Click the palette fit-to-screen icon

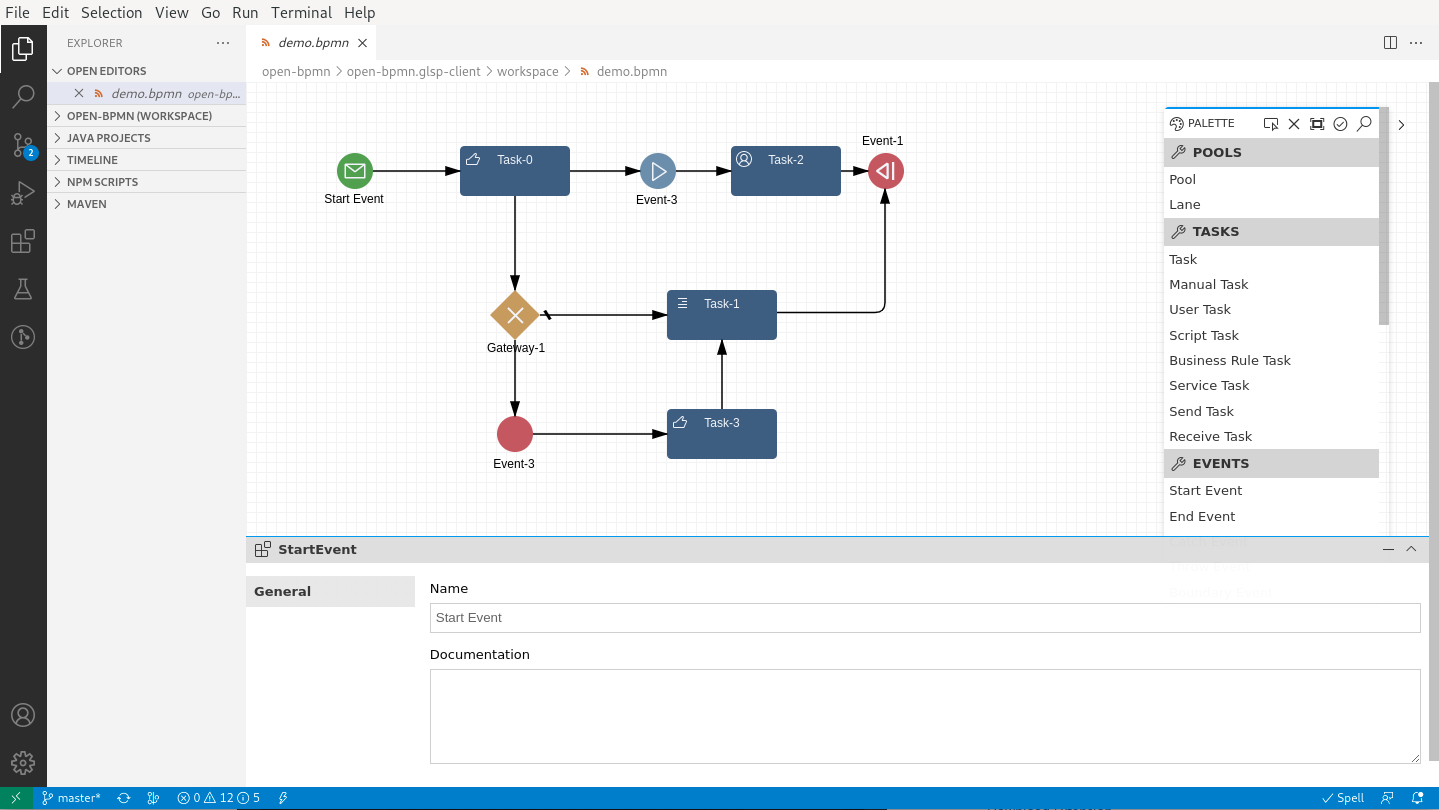[1317, 124]
